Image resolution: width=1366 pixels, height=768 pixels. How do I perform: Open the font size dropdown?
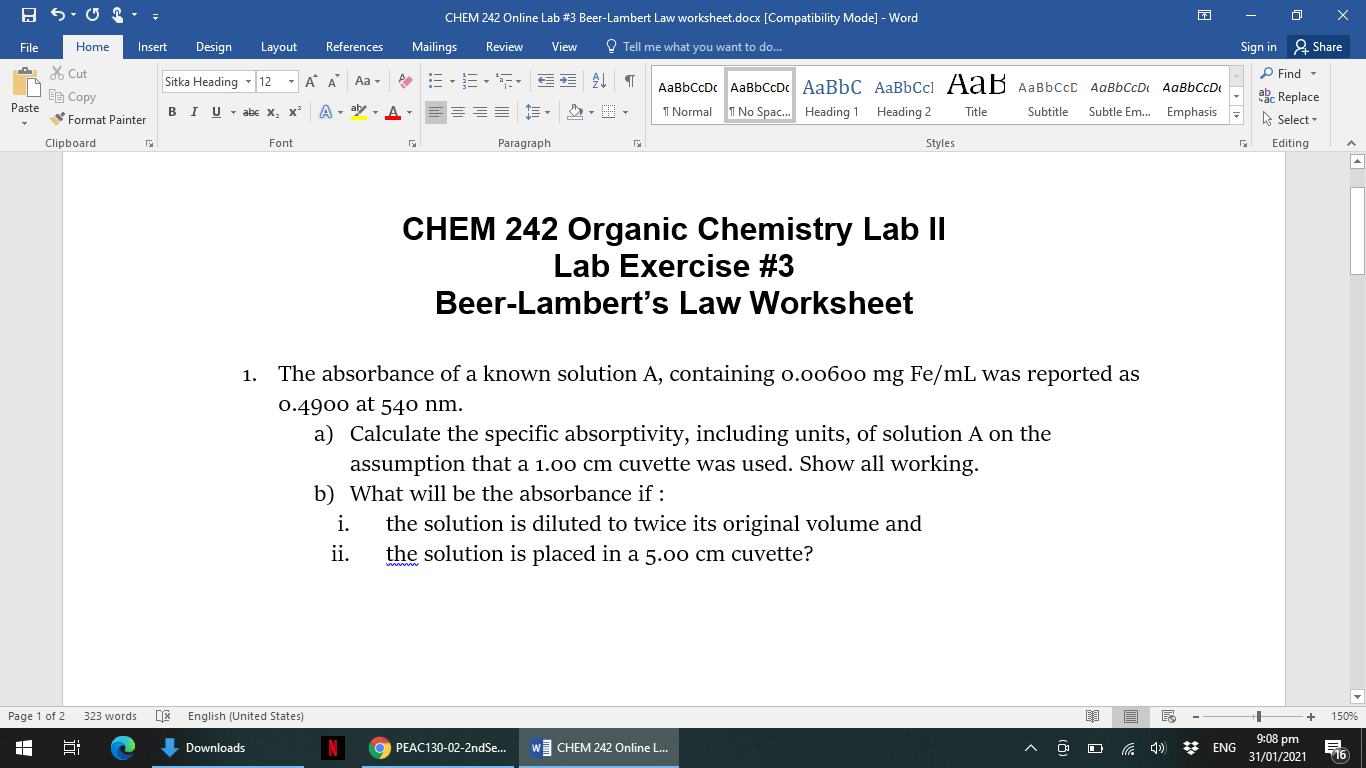pos(292,81)
